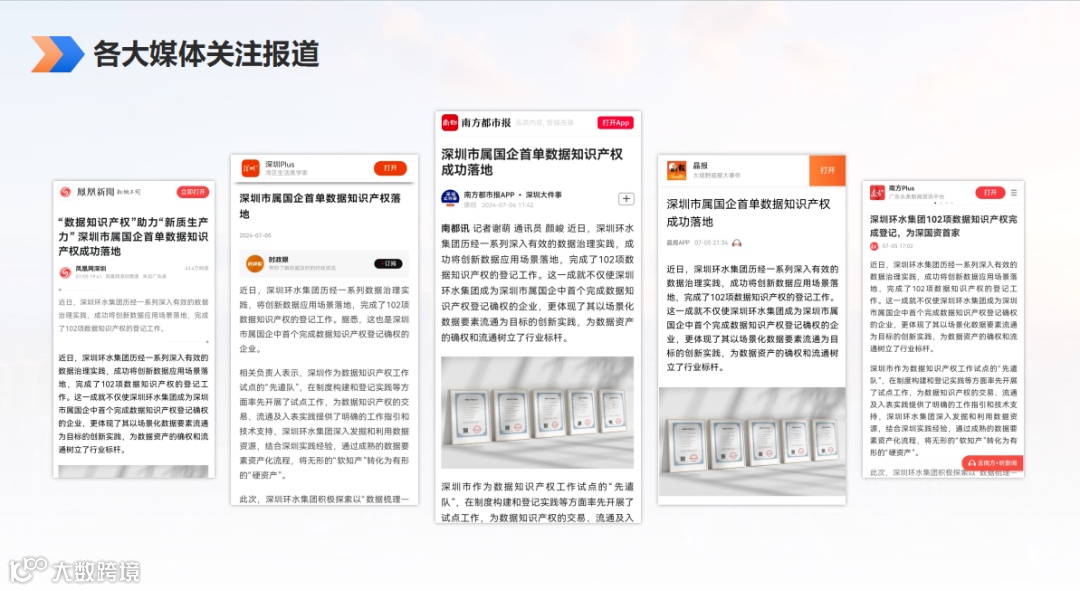
Task: Tap the black 订阅 button next to 时政眼
Action: [388, 264]
